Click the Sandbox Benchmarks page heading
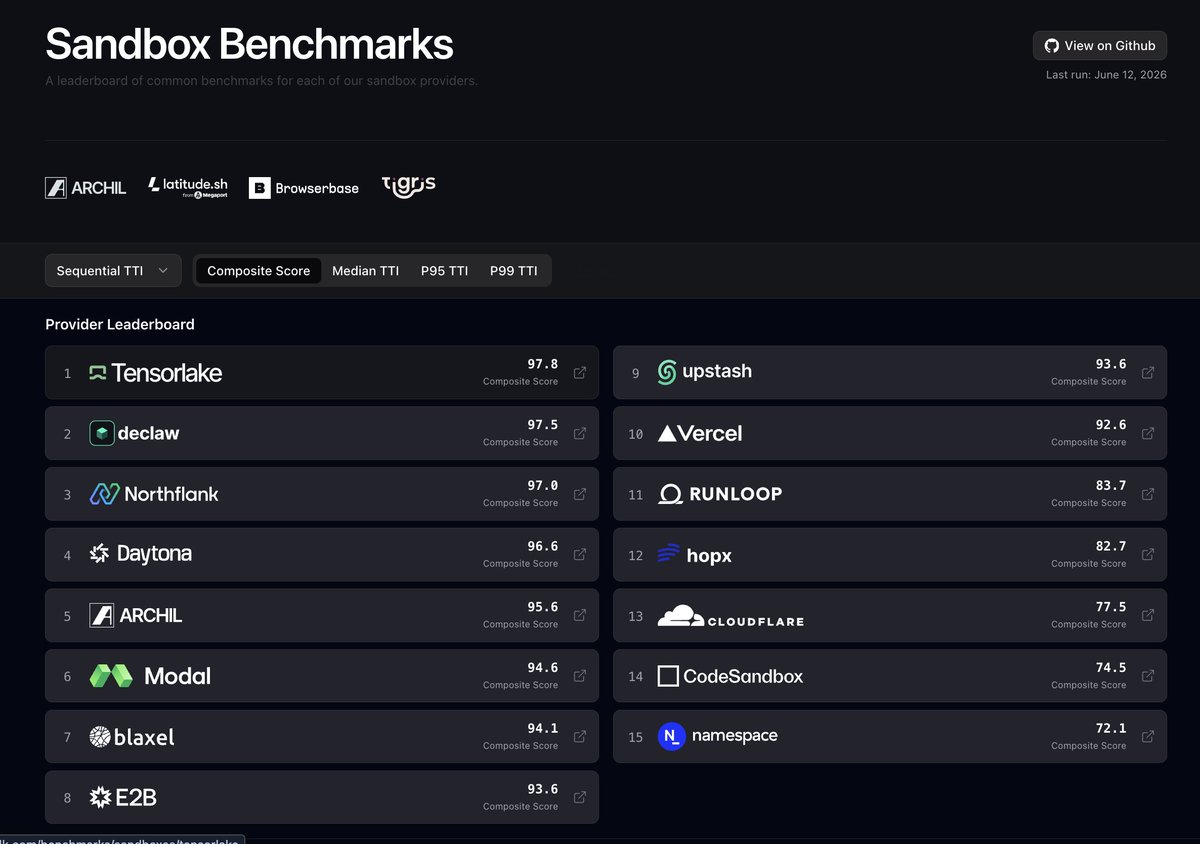This screenshot has height=844, width=1200. (x=249, y=44)
